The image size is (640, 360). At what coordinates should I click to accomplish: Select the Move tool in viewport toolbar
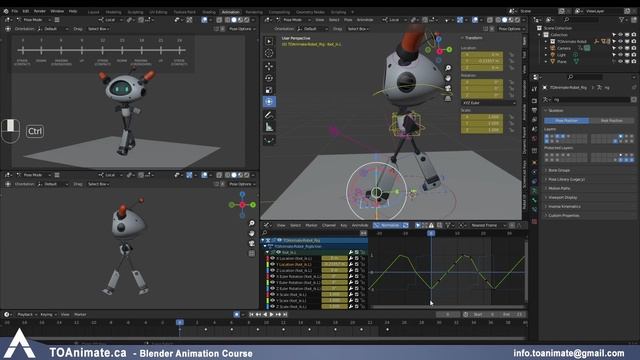[x=269, y=66]
